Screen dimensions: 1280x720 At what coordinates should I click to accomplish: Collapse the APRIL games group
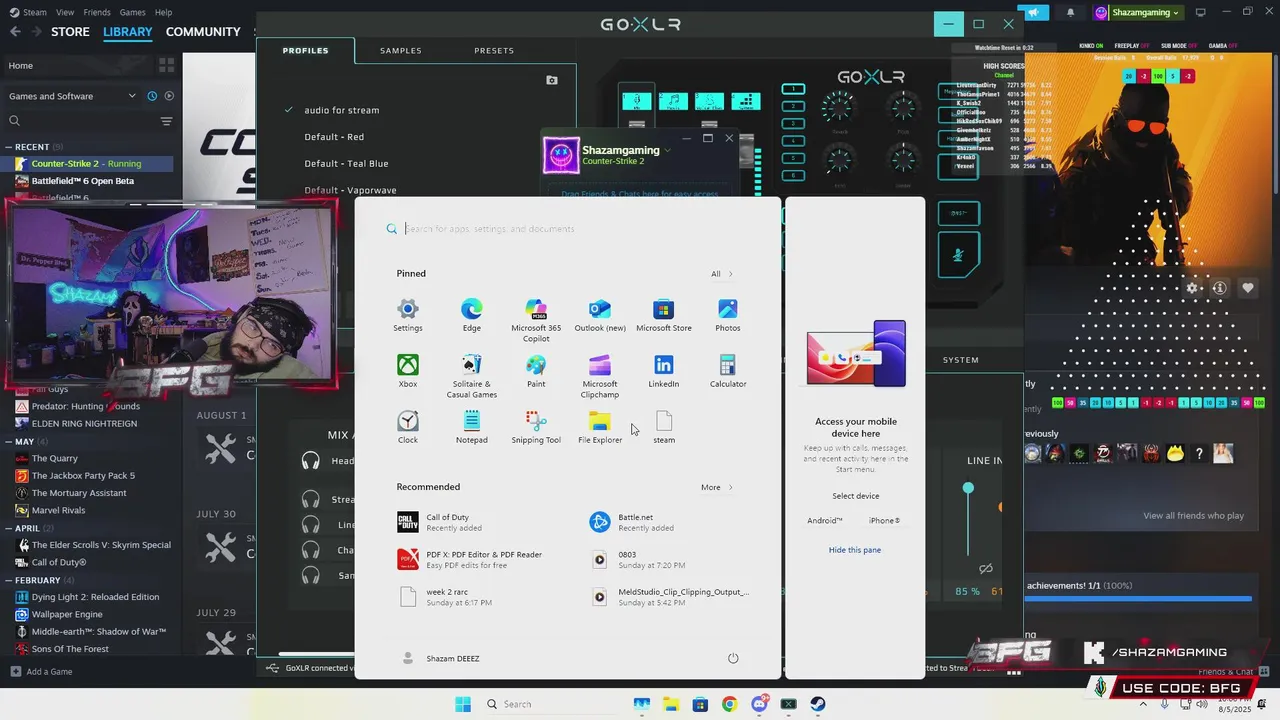click(9, 528)
